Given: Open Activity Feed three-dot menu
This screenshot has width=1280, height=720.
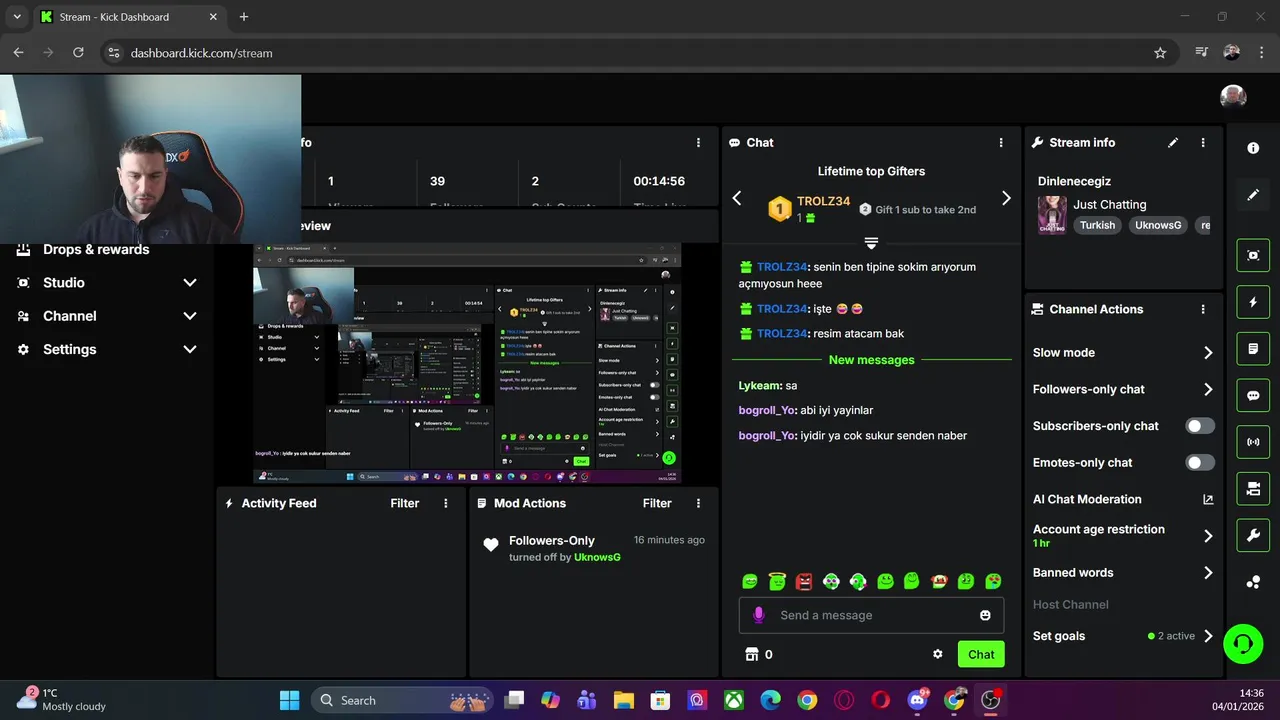Looking at the screenshot, I should (x=446, y=503).
